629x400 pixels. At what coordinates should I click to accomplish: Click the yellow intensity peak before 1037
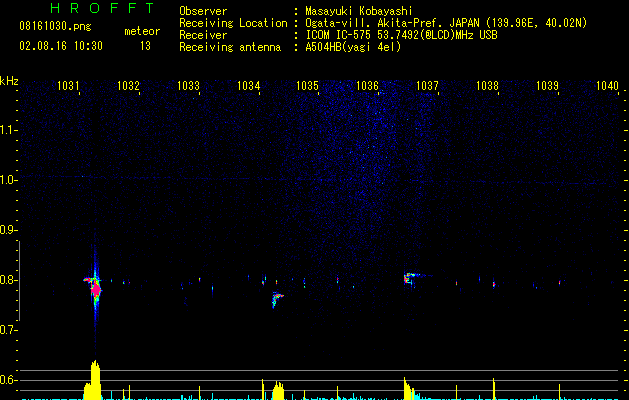408,388
